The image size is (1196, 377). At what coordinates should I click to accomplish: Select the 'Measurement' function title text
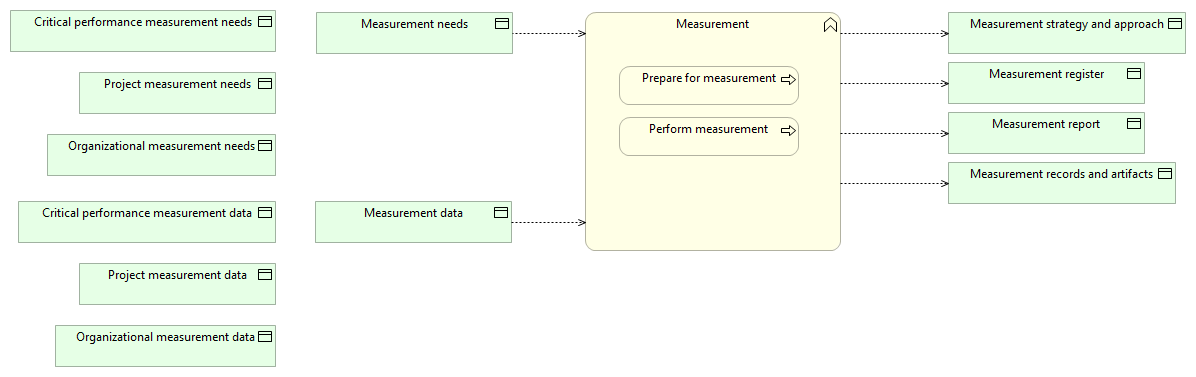712,24
